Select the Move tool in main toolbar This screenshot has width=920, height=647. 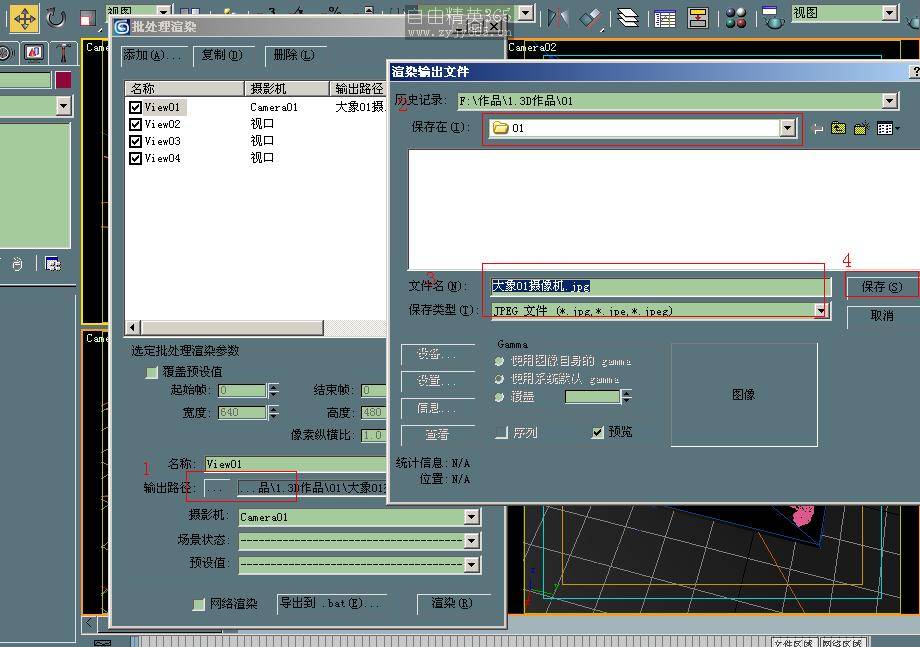[24, 17]
